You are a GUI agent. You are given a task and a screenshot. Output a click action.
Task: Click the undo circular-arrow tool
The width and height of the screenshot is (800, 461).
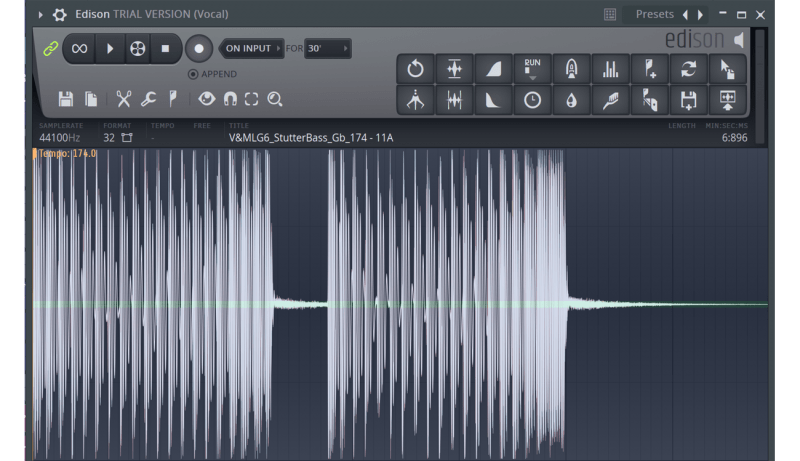point(415,69)
